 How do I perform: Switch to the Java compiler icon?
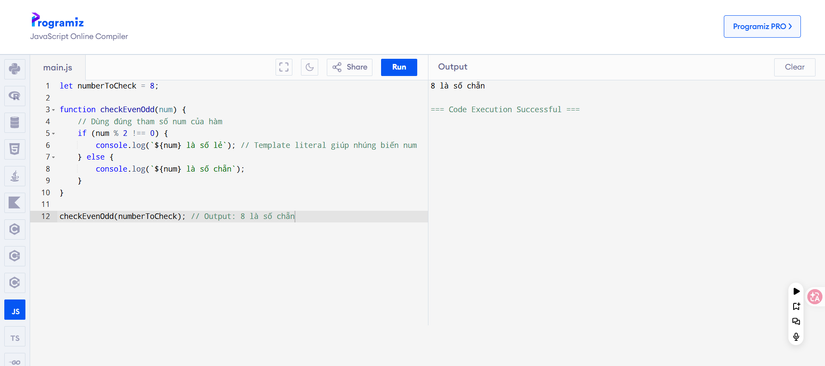(x=15, y=176)
